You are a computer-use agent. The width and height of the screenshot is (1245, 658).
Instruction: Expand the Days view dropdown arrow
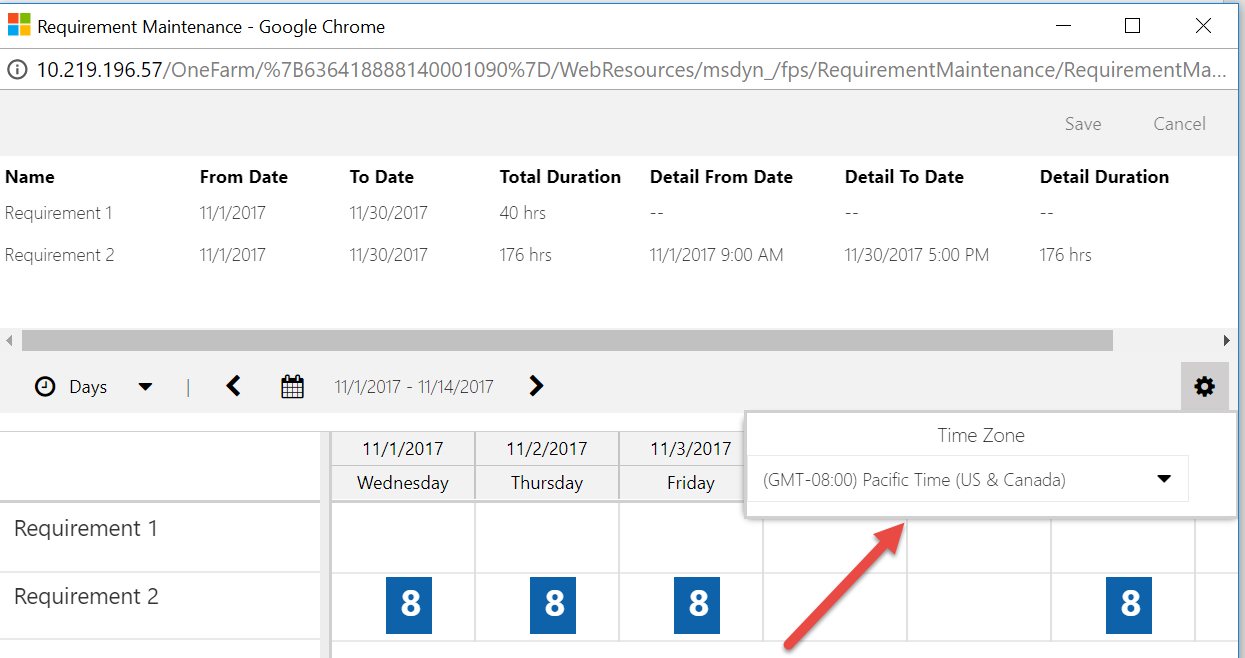coord(145,387)
